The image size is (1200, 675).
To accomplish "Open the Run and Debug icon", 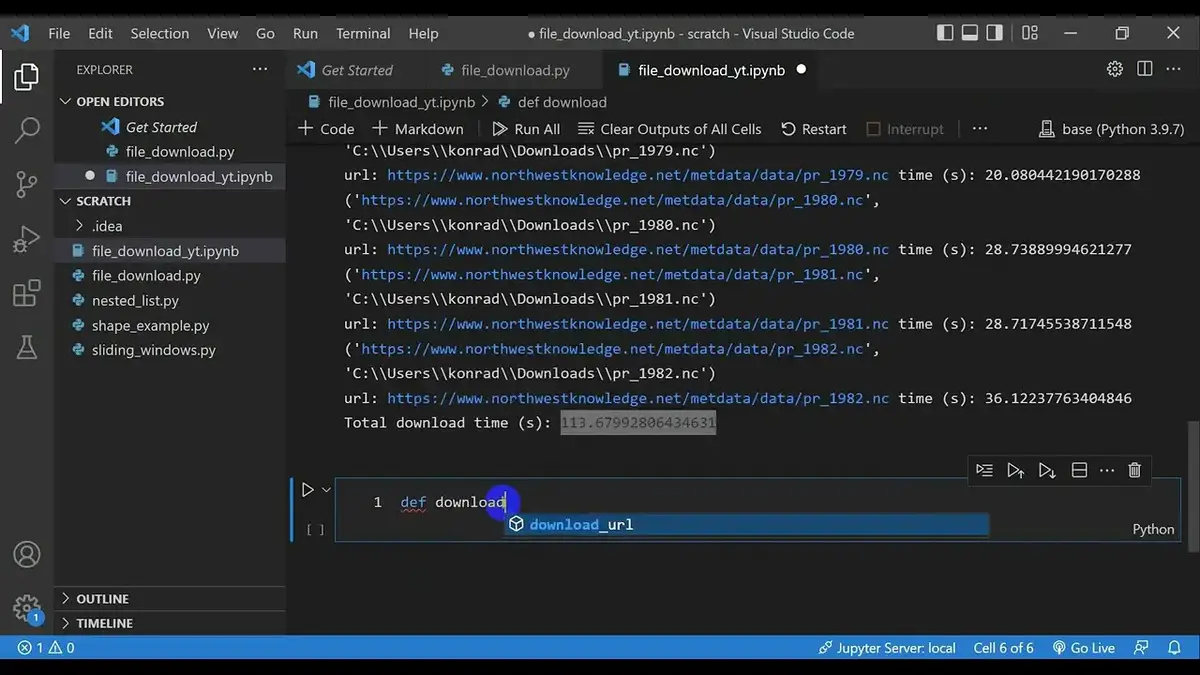I will tap(26, 238).
